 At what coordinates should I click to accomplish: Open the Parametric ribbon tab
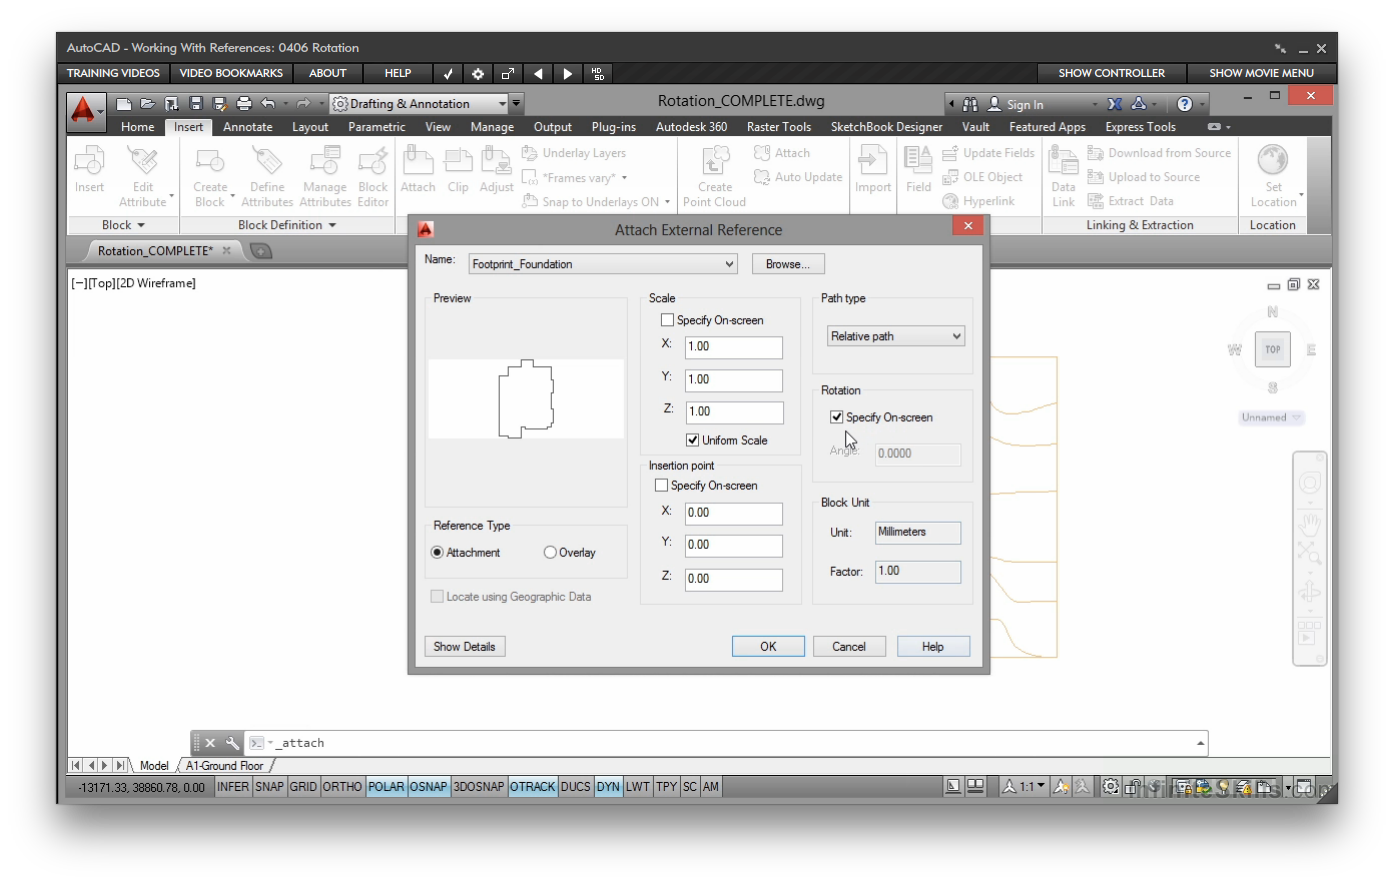point(377,127)
